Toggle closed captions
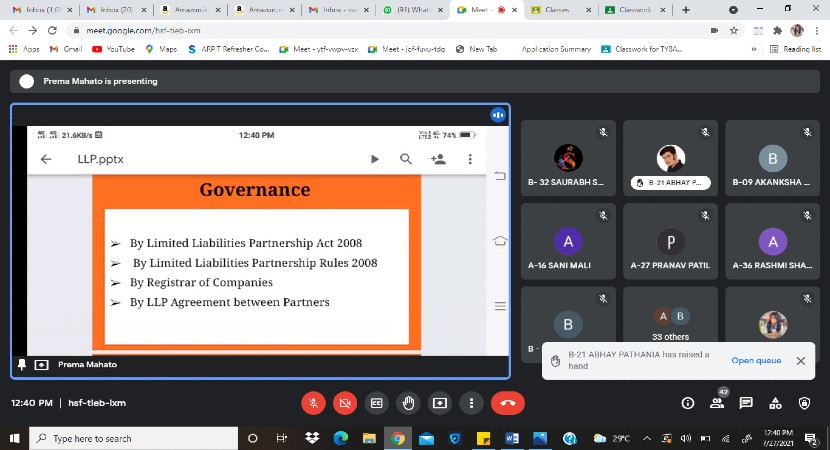This screenshot has width=830, height=450. point(377,402)
